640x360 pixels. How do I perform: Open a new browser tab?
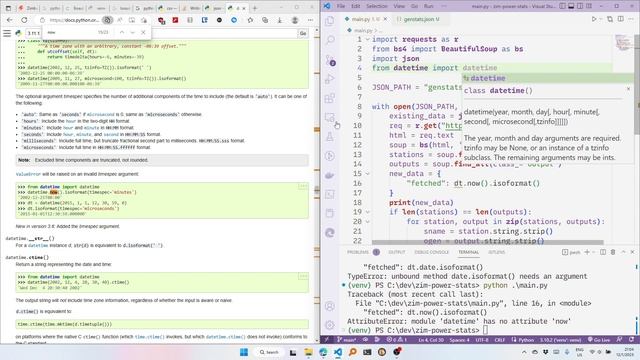[255, 8]
